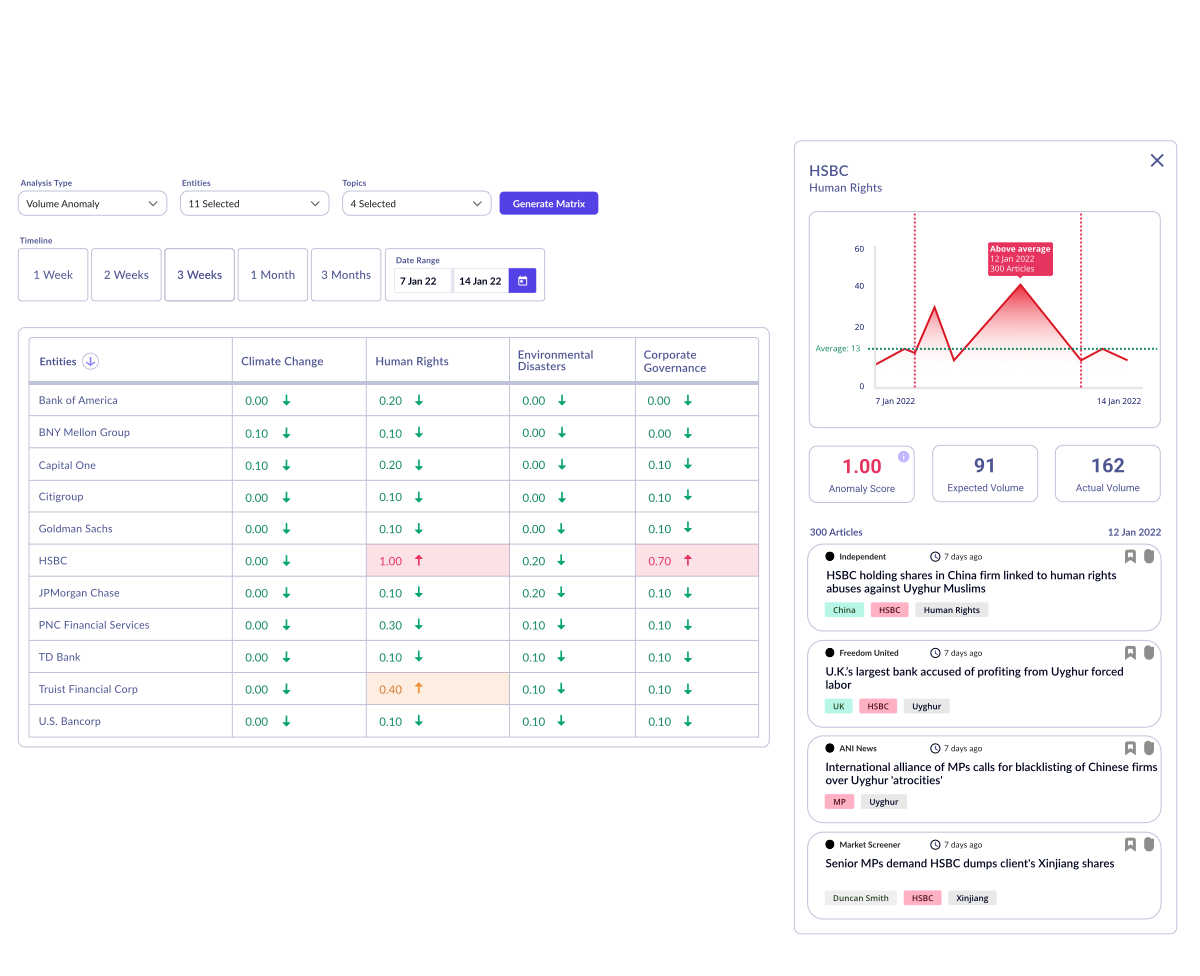This screenshot has width=1200, height=976.
Task: Bookmark the ANI News article
Action: pos(1130,748)
